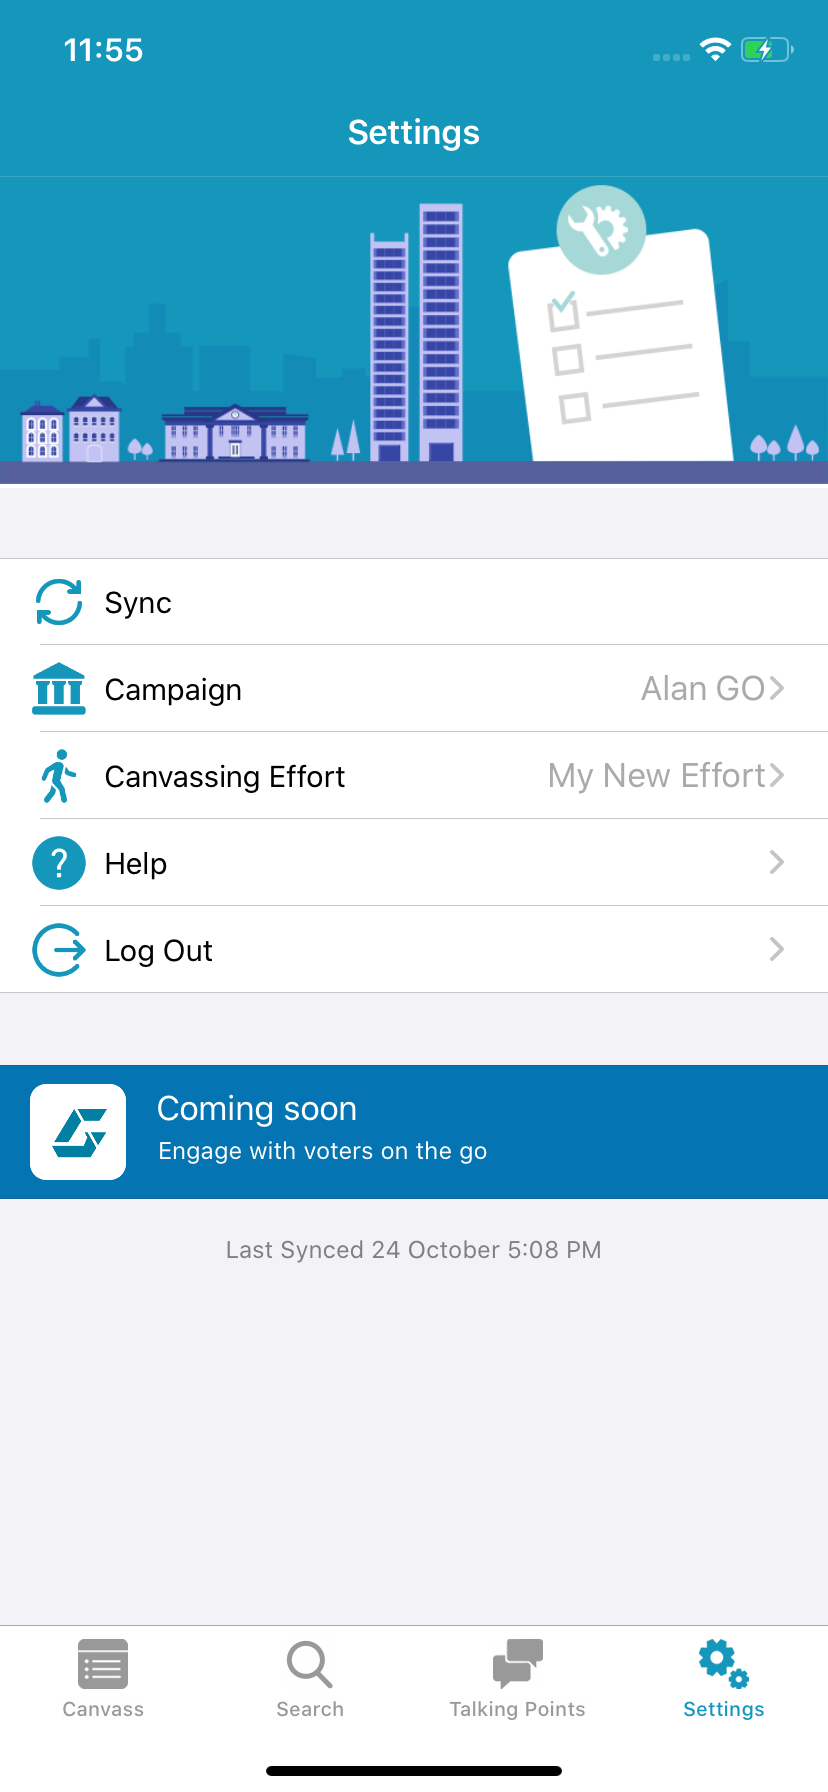Open the Canvassing Effort chevron for My New Effort
The width and height of the screenshot is (828, 1792).
[x=776, y=776]
